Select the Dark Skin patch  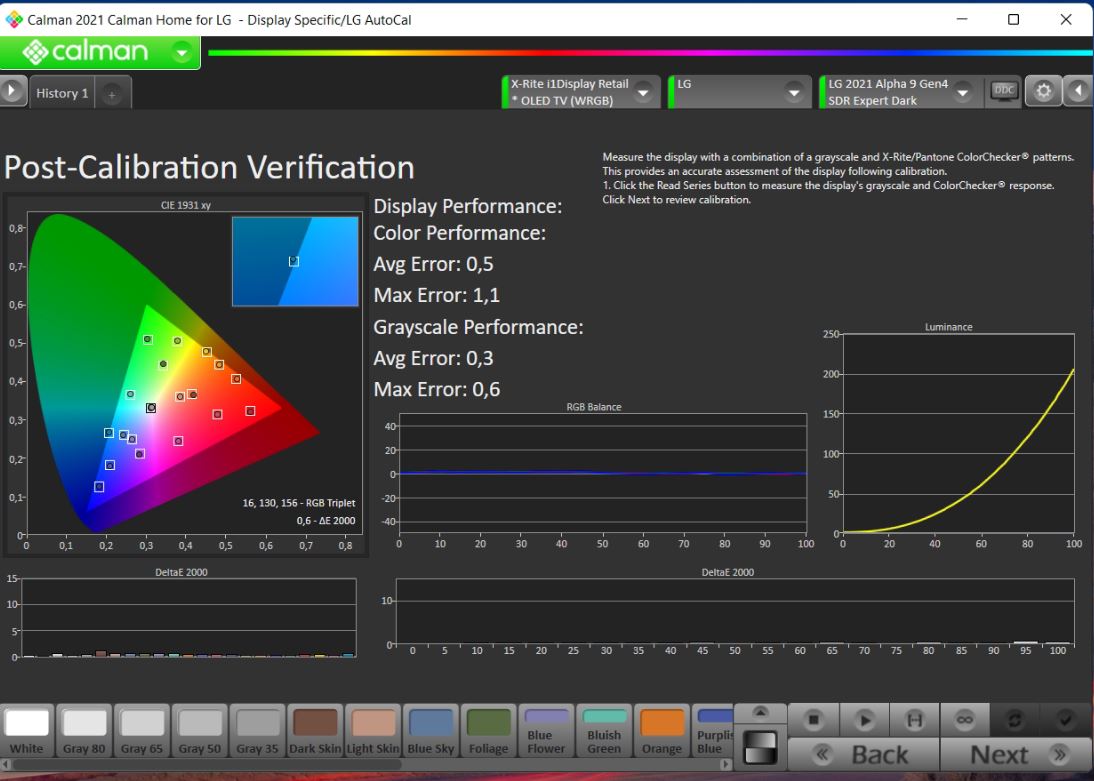315,731
